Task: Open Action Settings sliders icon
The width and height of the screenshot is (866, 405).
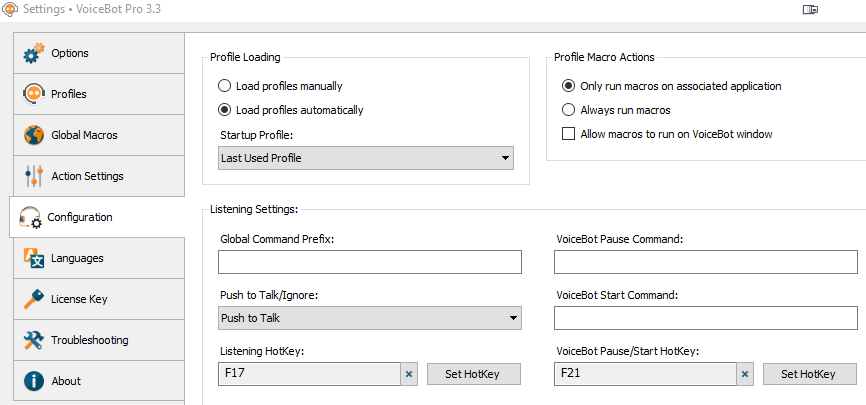Action: [34, 176]
